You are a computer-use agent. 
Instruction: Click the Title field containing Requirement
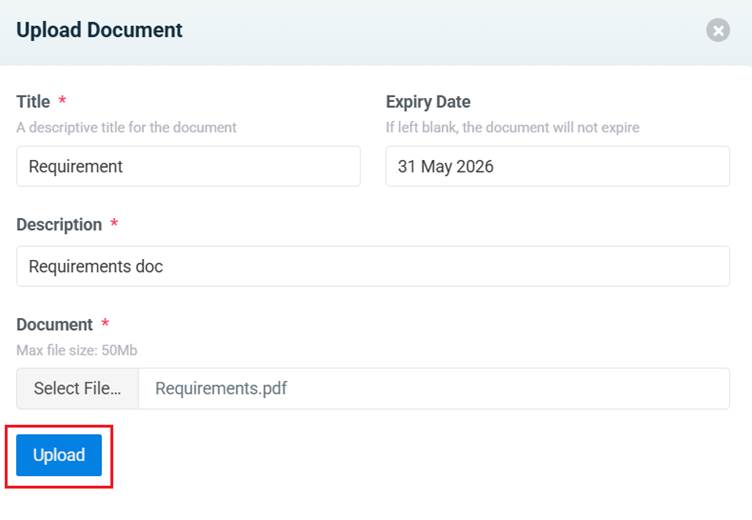coord(188,167)
